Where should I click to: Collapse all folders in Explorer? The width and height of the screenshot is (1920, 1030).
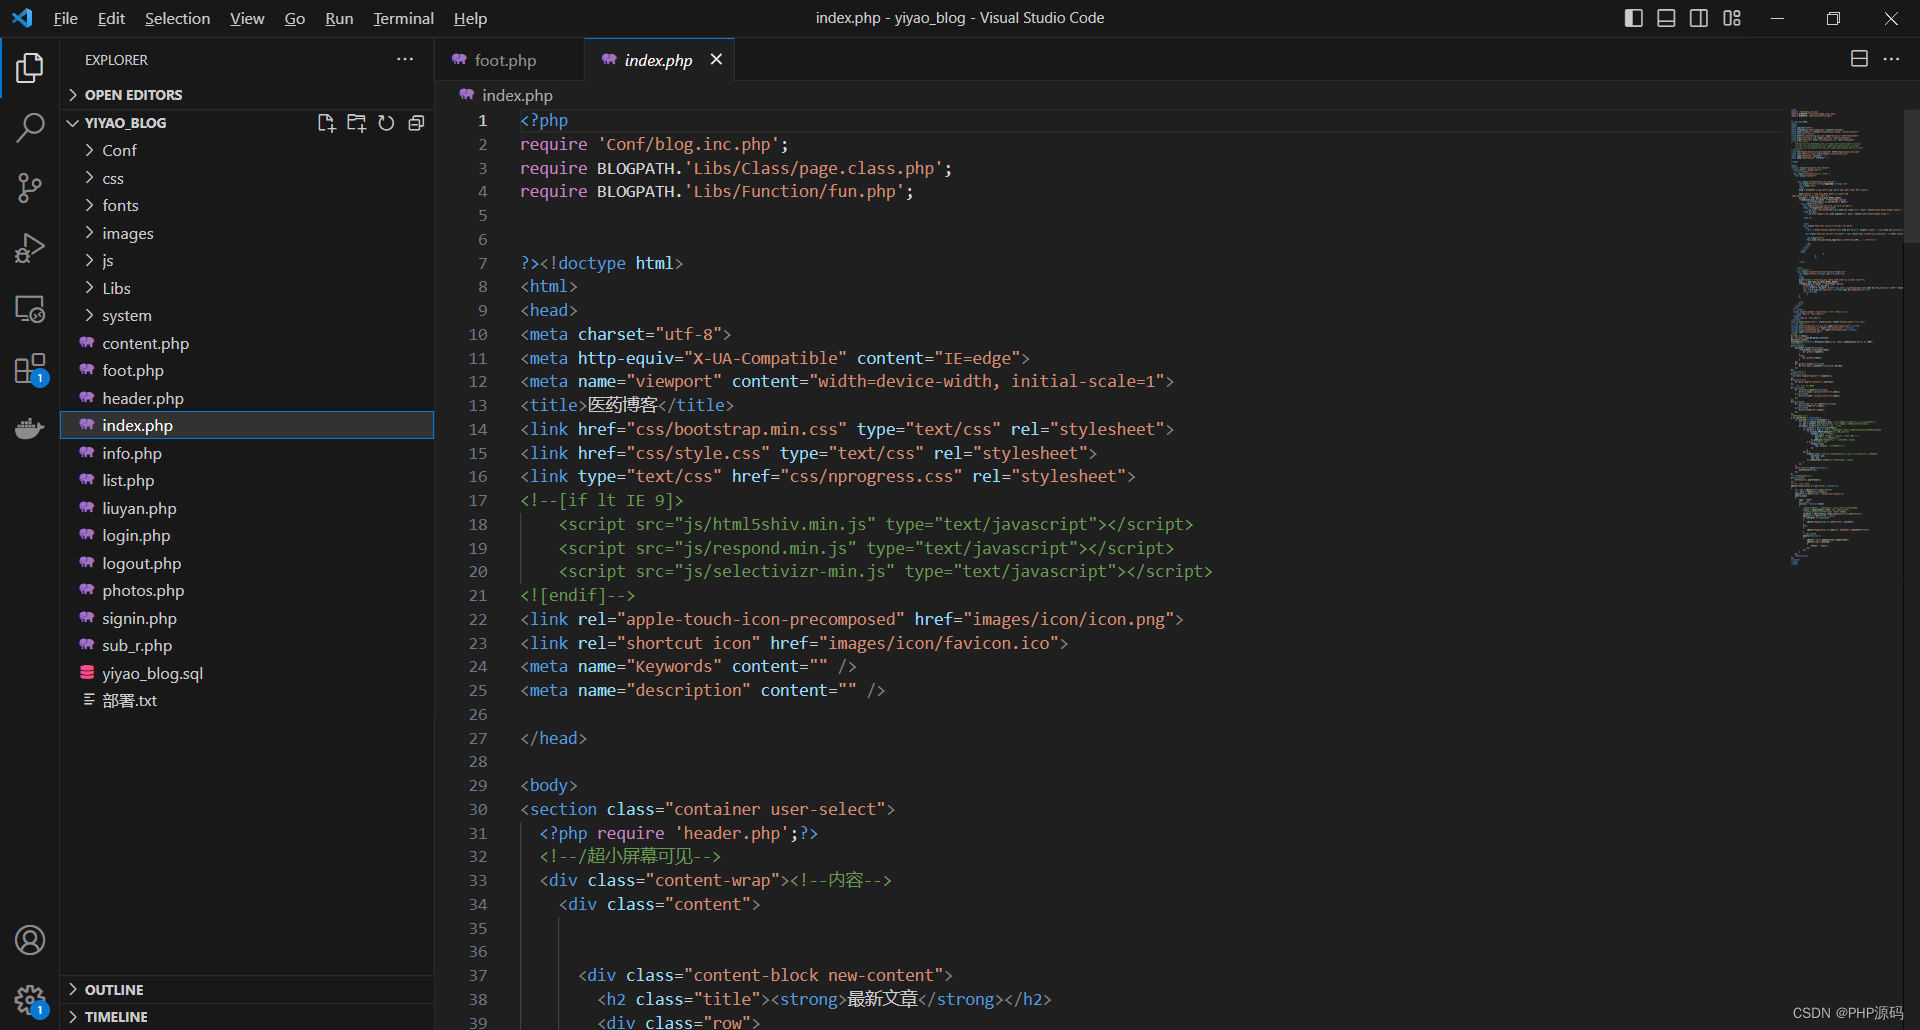pos(416,123)
